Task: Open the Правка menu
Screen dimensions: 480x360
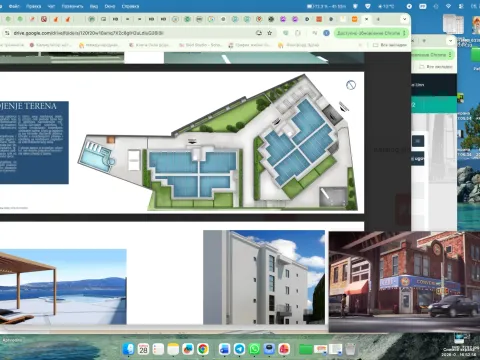Action: pyautogui.click(x=33, y=6)
